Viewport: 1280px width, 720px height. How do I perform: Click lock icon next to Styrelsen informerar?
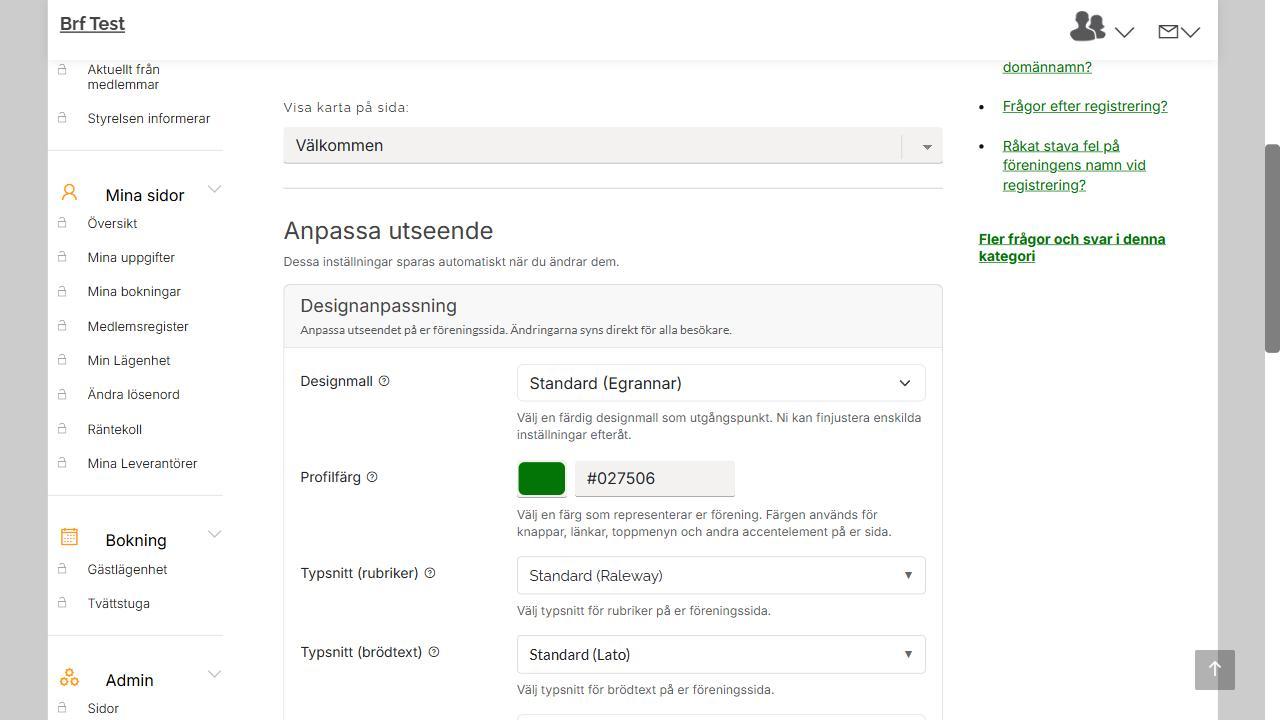[62, 117]
